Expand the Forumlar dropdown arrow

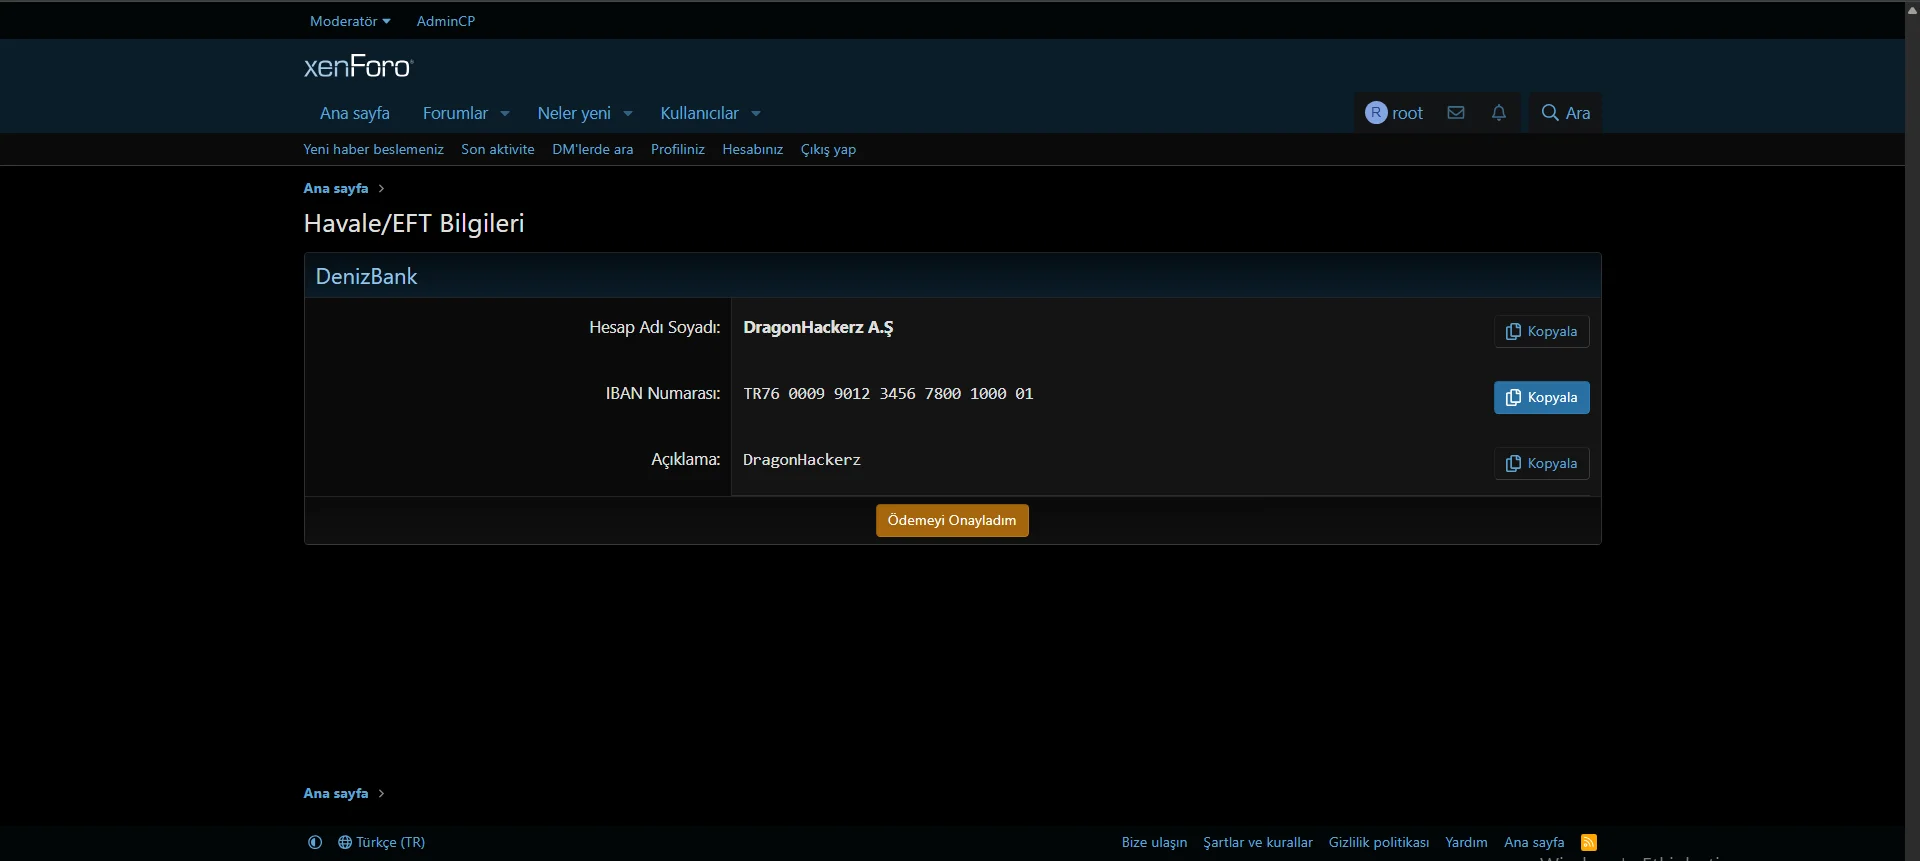[x=505, y=114]
